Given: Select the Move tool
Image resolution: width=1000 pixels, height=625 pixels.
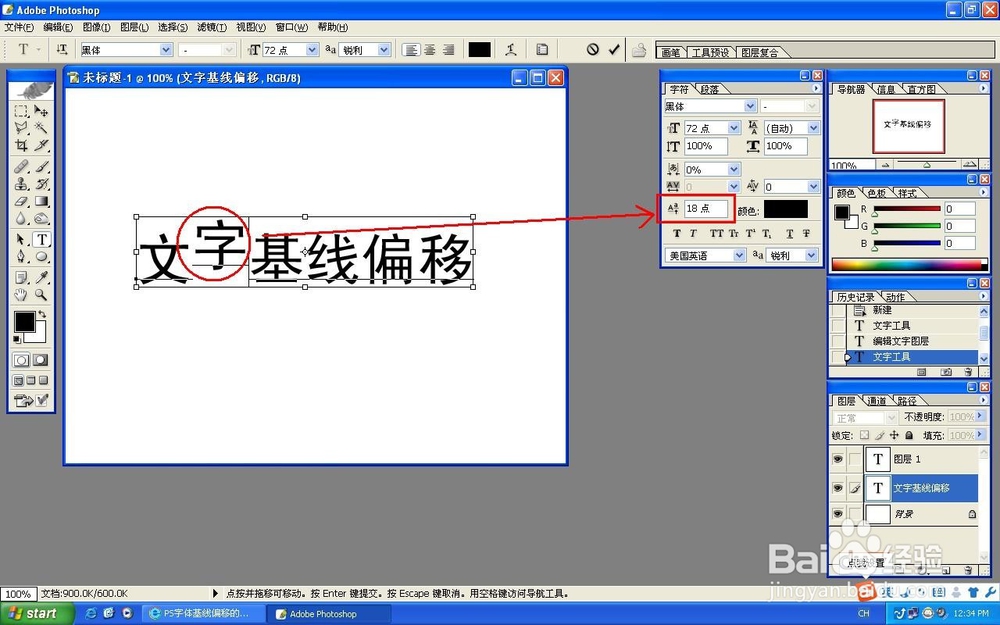Looking at the screenshot, I should click(41, 111).
